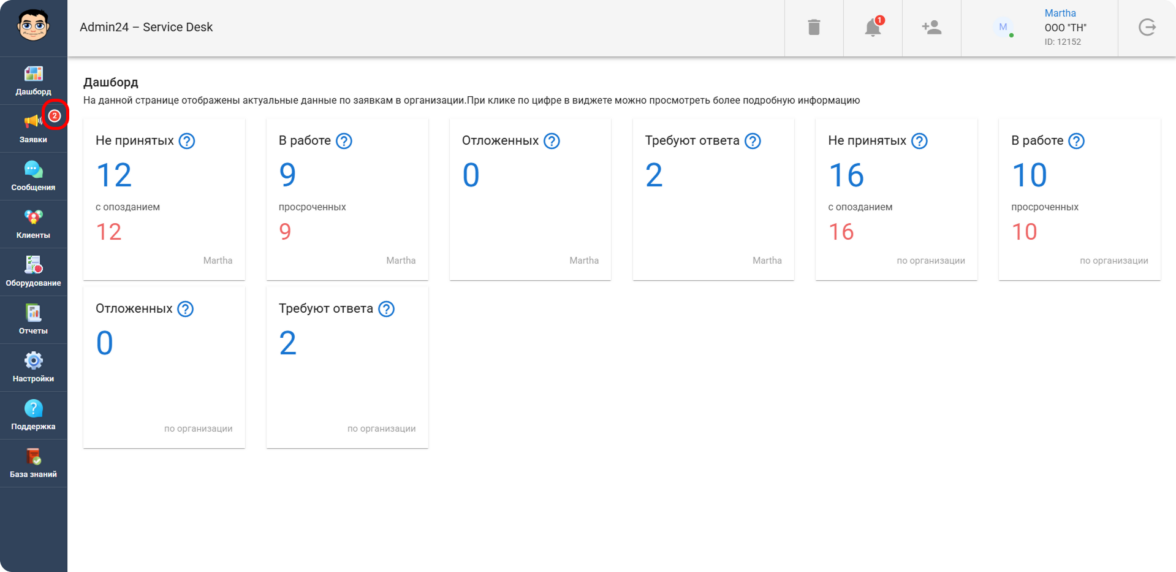Open Отчеты in sidebar

[x=33, y=318]
